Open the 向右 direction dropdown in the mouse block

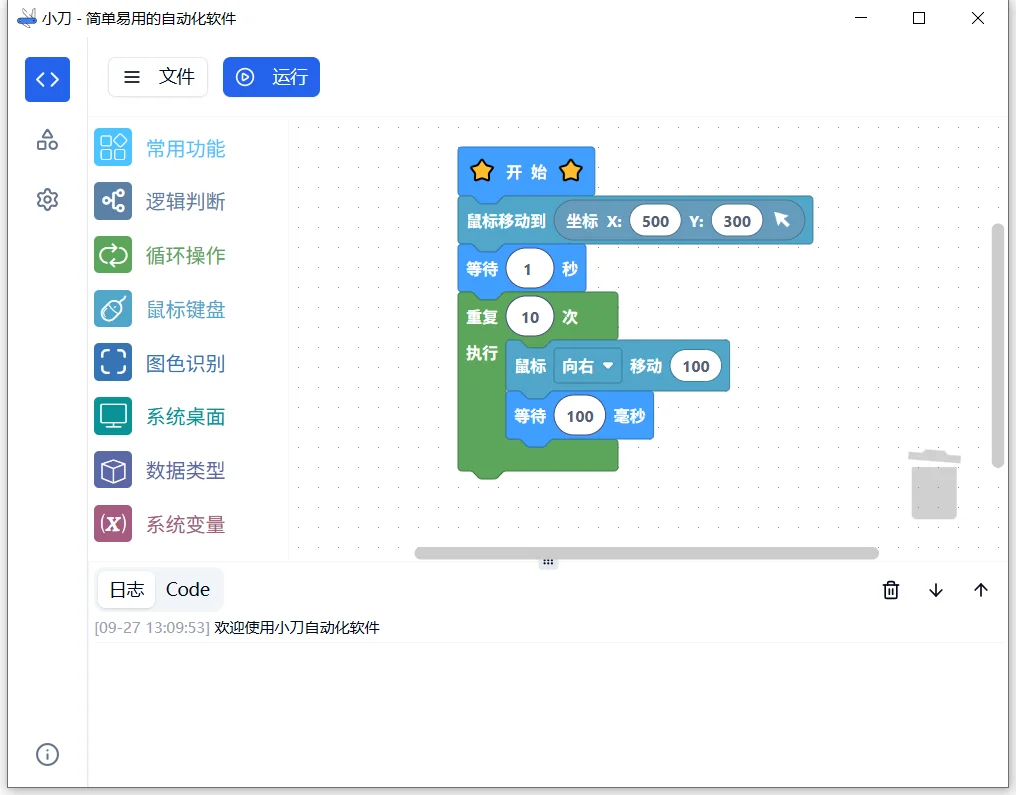587,366
